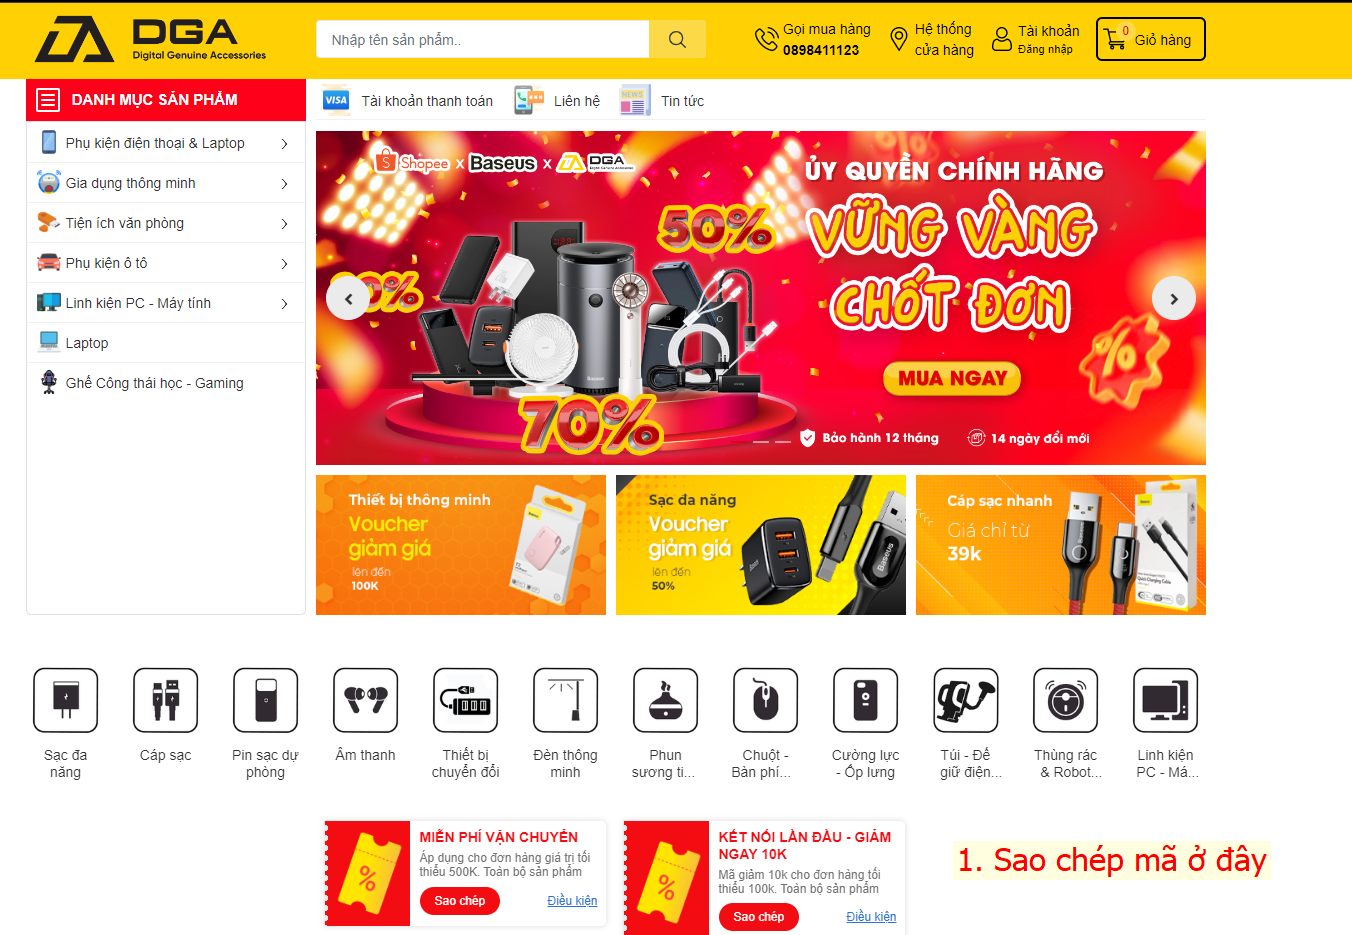
Task: Open the shopping cart Giỏ hàng
Action: pyautogui.click(x=1150, y=39)
